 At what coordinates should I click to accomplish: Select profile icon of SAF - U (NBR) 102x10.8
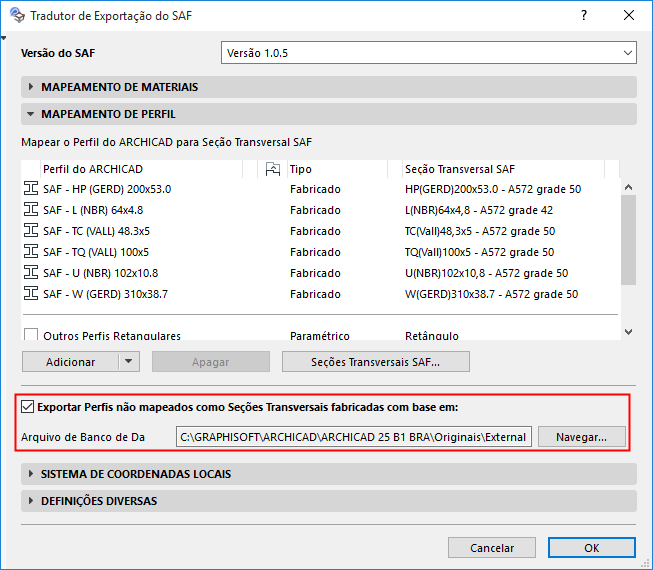(31, 272)
